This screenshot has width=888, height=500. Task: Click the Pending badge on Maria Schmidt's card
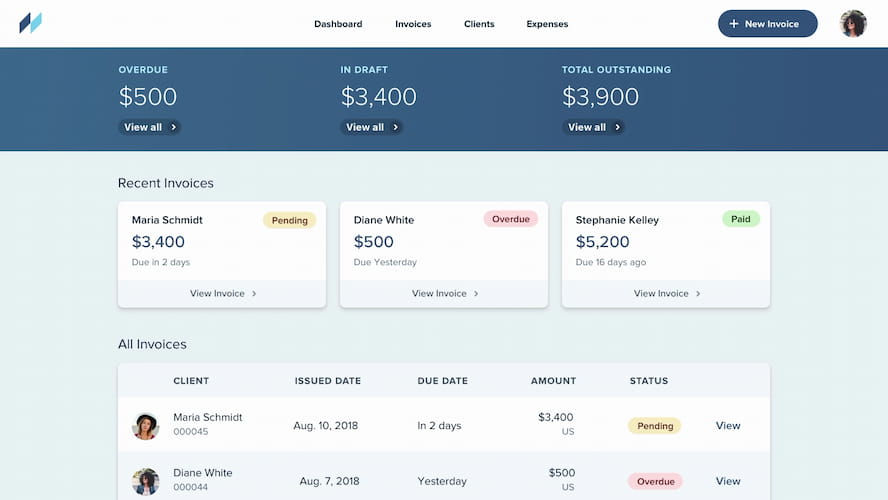290,220
